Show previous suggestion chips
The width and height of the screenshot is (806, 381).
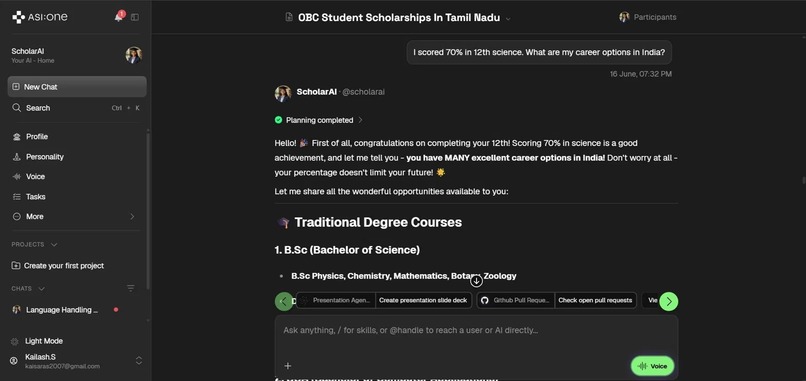tap(284, 301)
